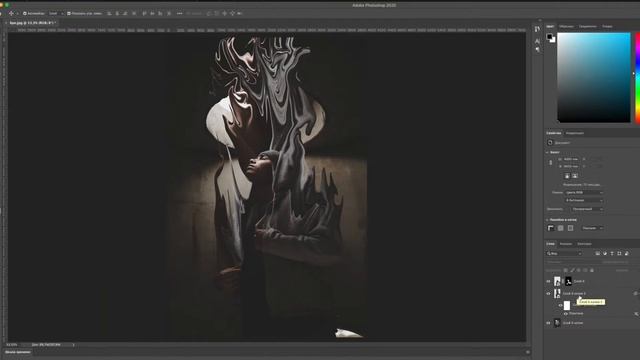Click Align top edges icon
This screenshot has height=360, width=640.
[x=144, y=13]
